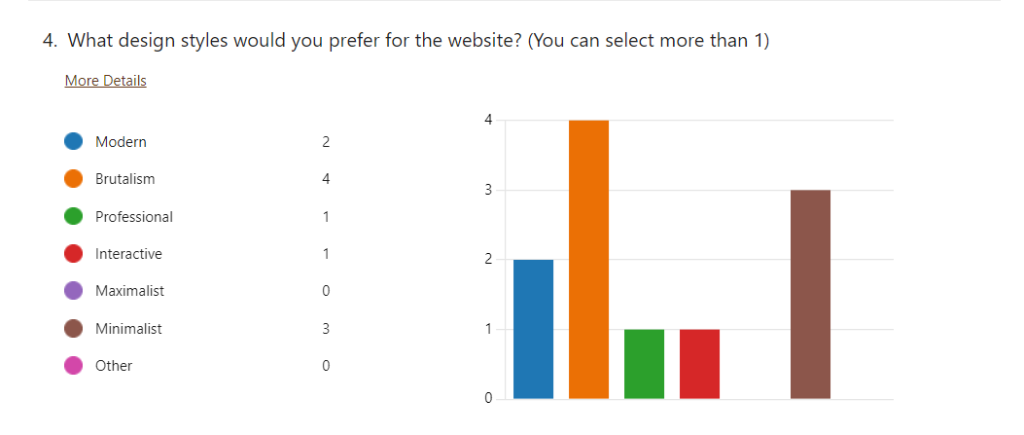The image size is (1024, 435).
Task: Open the More Details link
Action: coord(105,81)
